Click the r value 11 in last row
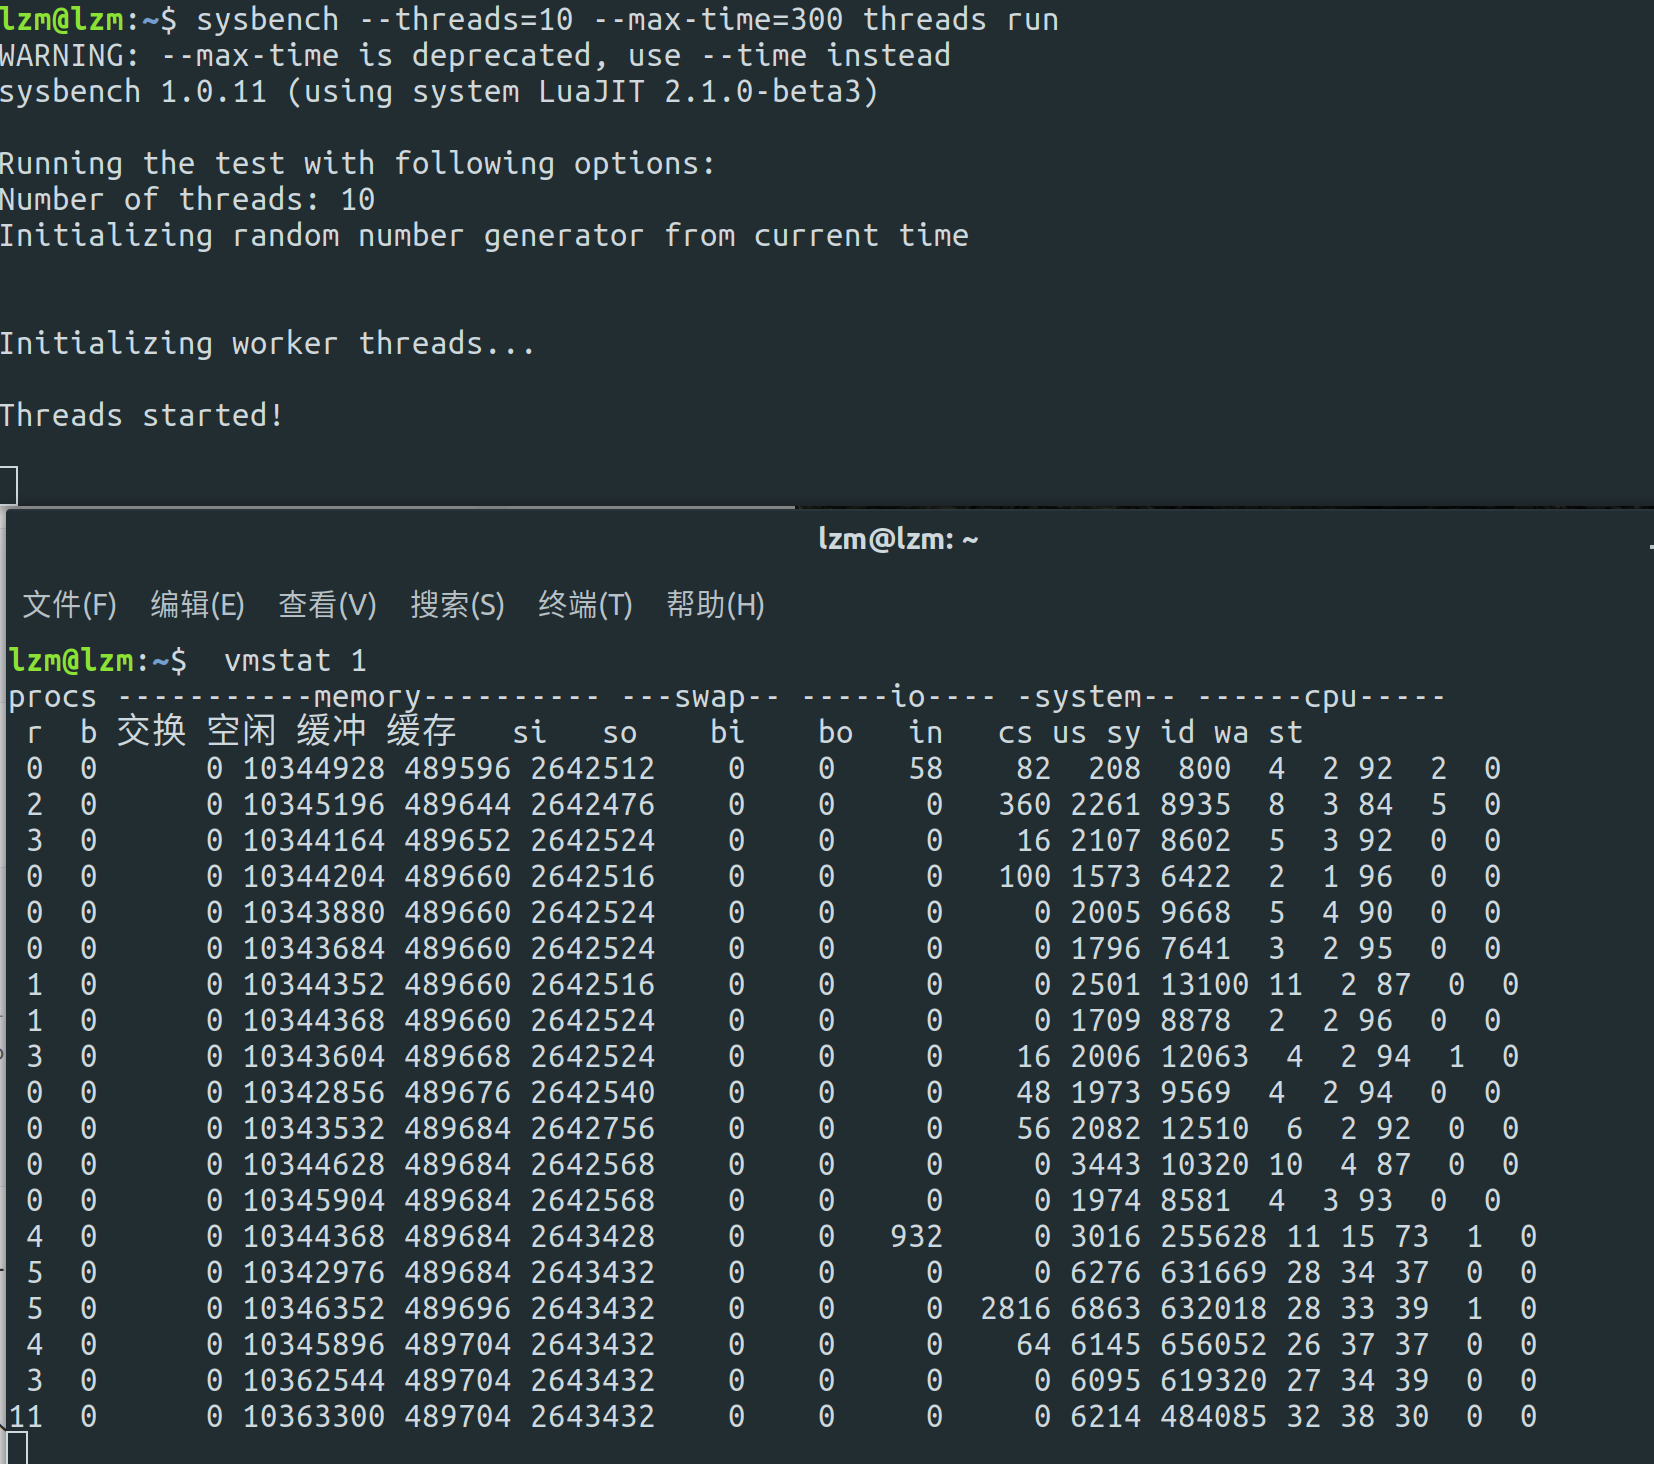Viewport: 1654px width, 1464px height. pos(26,1416)
